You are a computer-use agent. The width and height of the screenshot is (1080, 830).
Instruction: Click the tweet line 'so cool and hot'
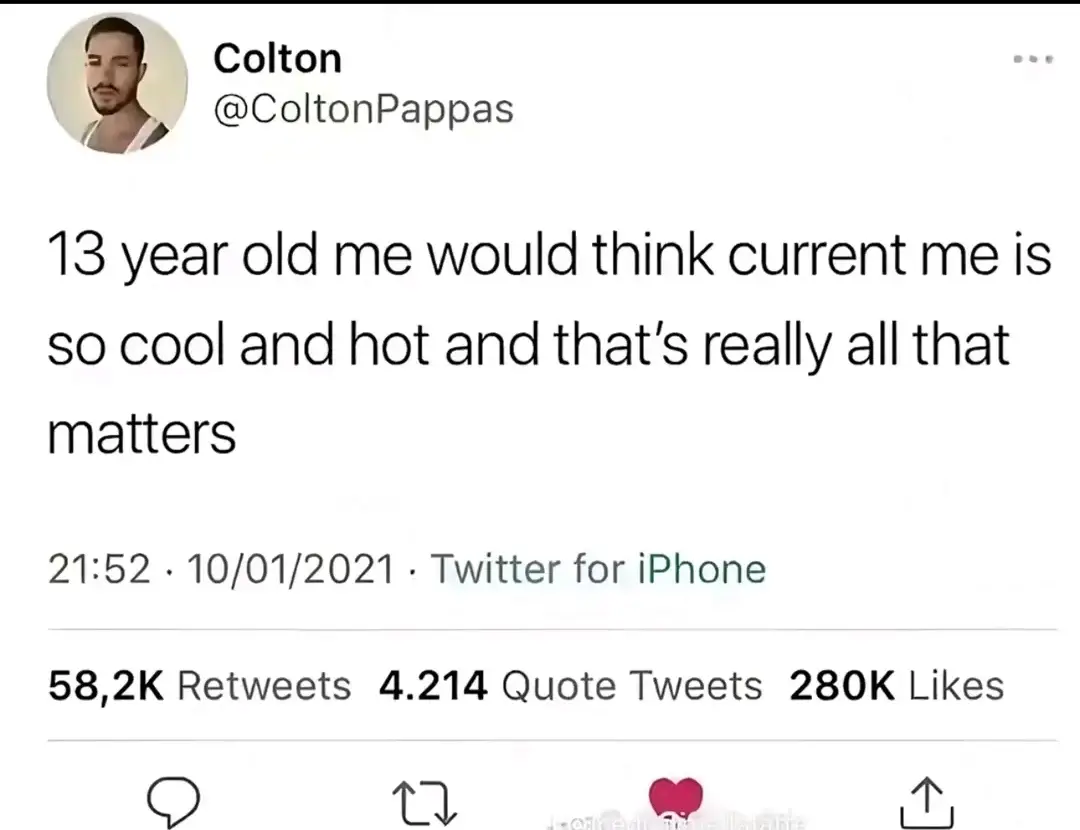point(528,345)
